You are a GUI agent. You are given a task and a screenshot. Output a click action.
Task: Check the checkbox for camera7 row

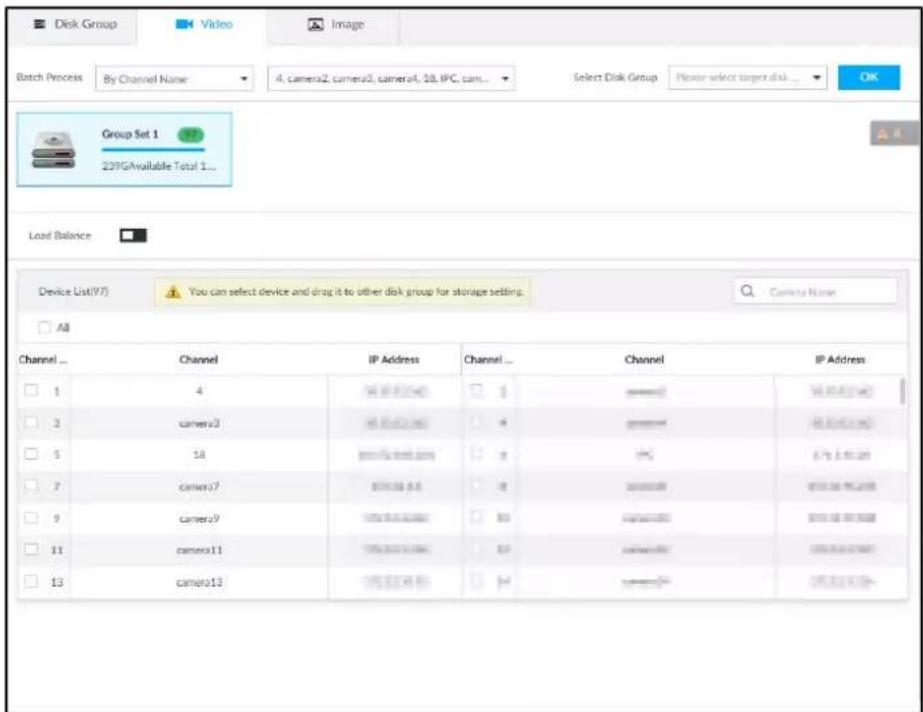(x=31, y=485)
